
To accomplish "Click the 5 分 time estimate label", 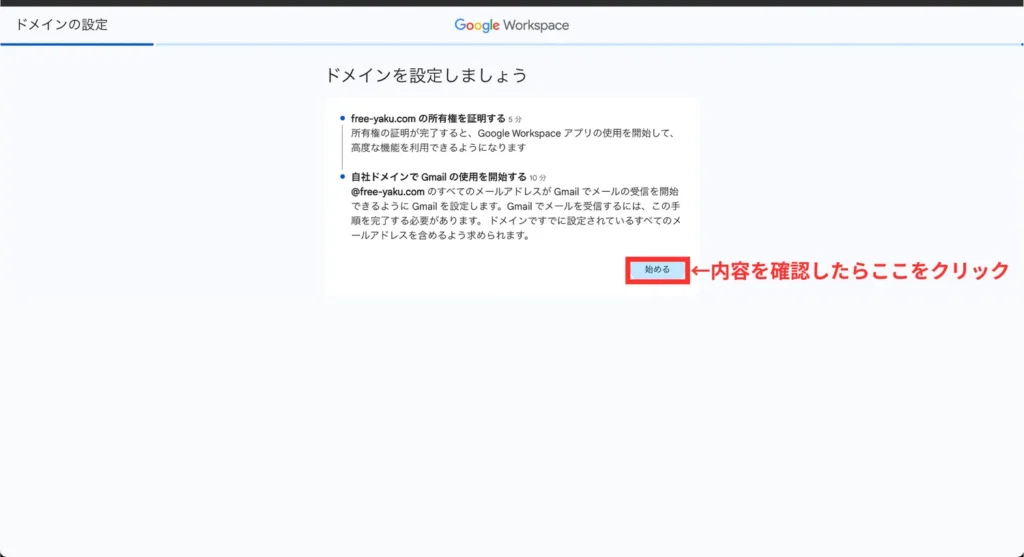I will coord(515,119).
